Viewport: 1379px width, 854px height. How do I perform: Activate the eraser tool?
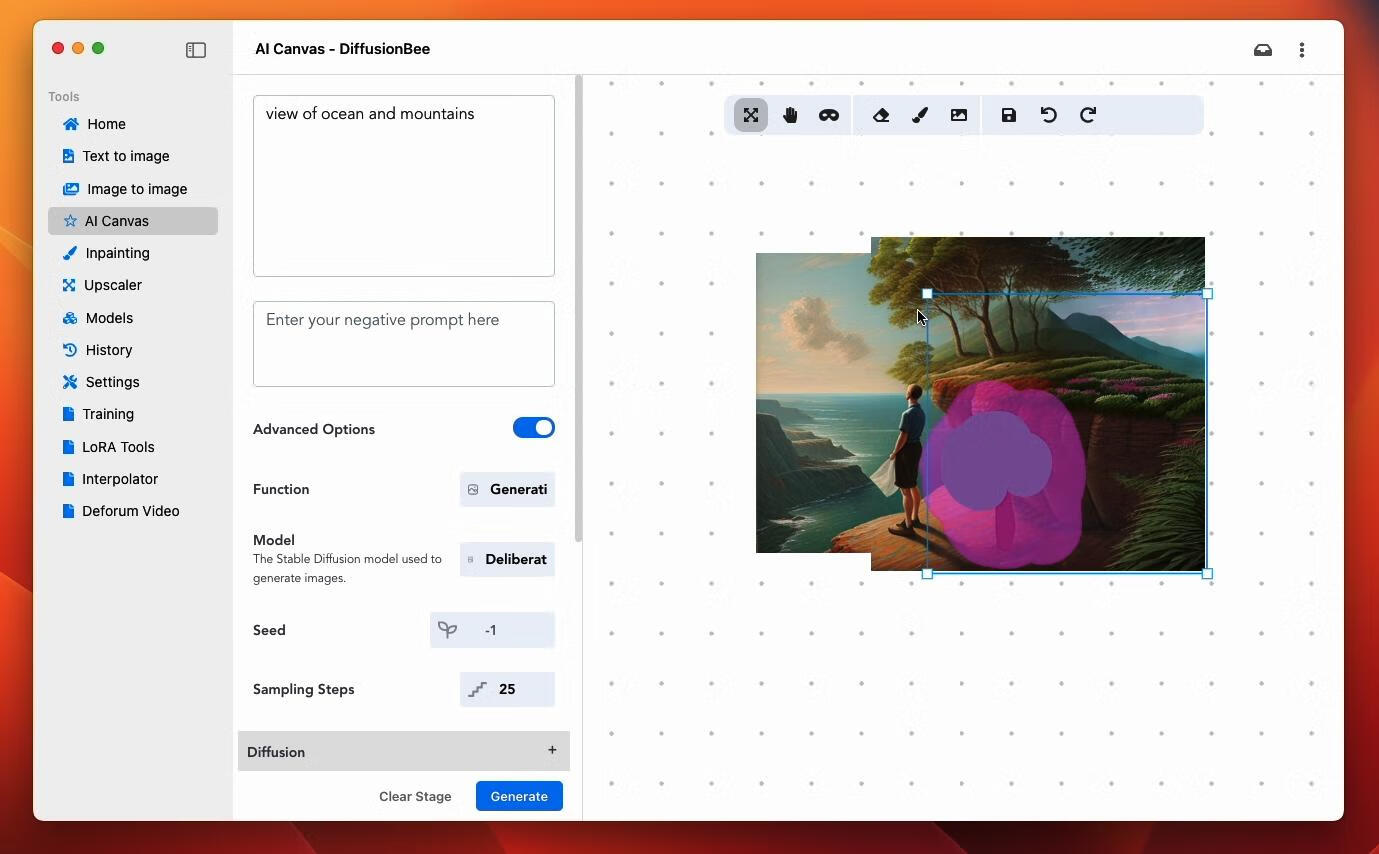(x=879, y=114)
